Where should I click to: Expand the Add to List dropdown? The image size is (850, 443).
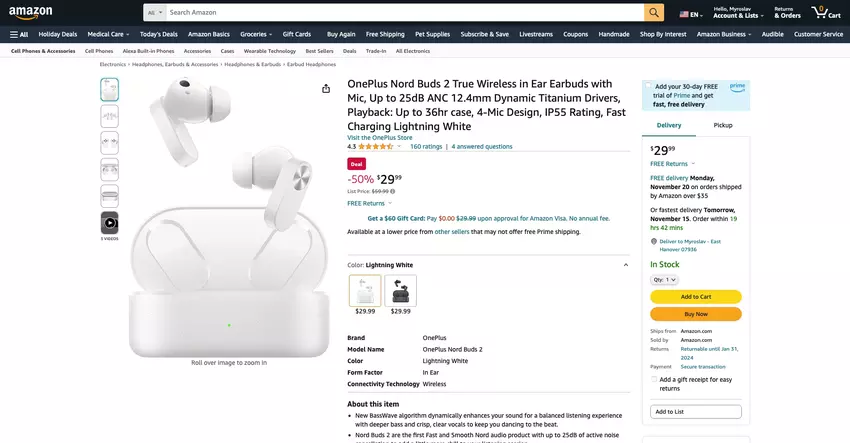696,412
